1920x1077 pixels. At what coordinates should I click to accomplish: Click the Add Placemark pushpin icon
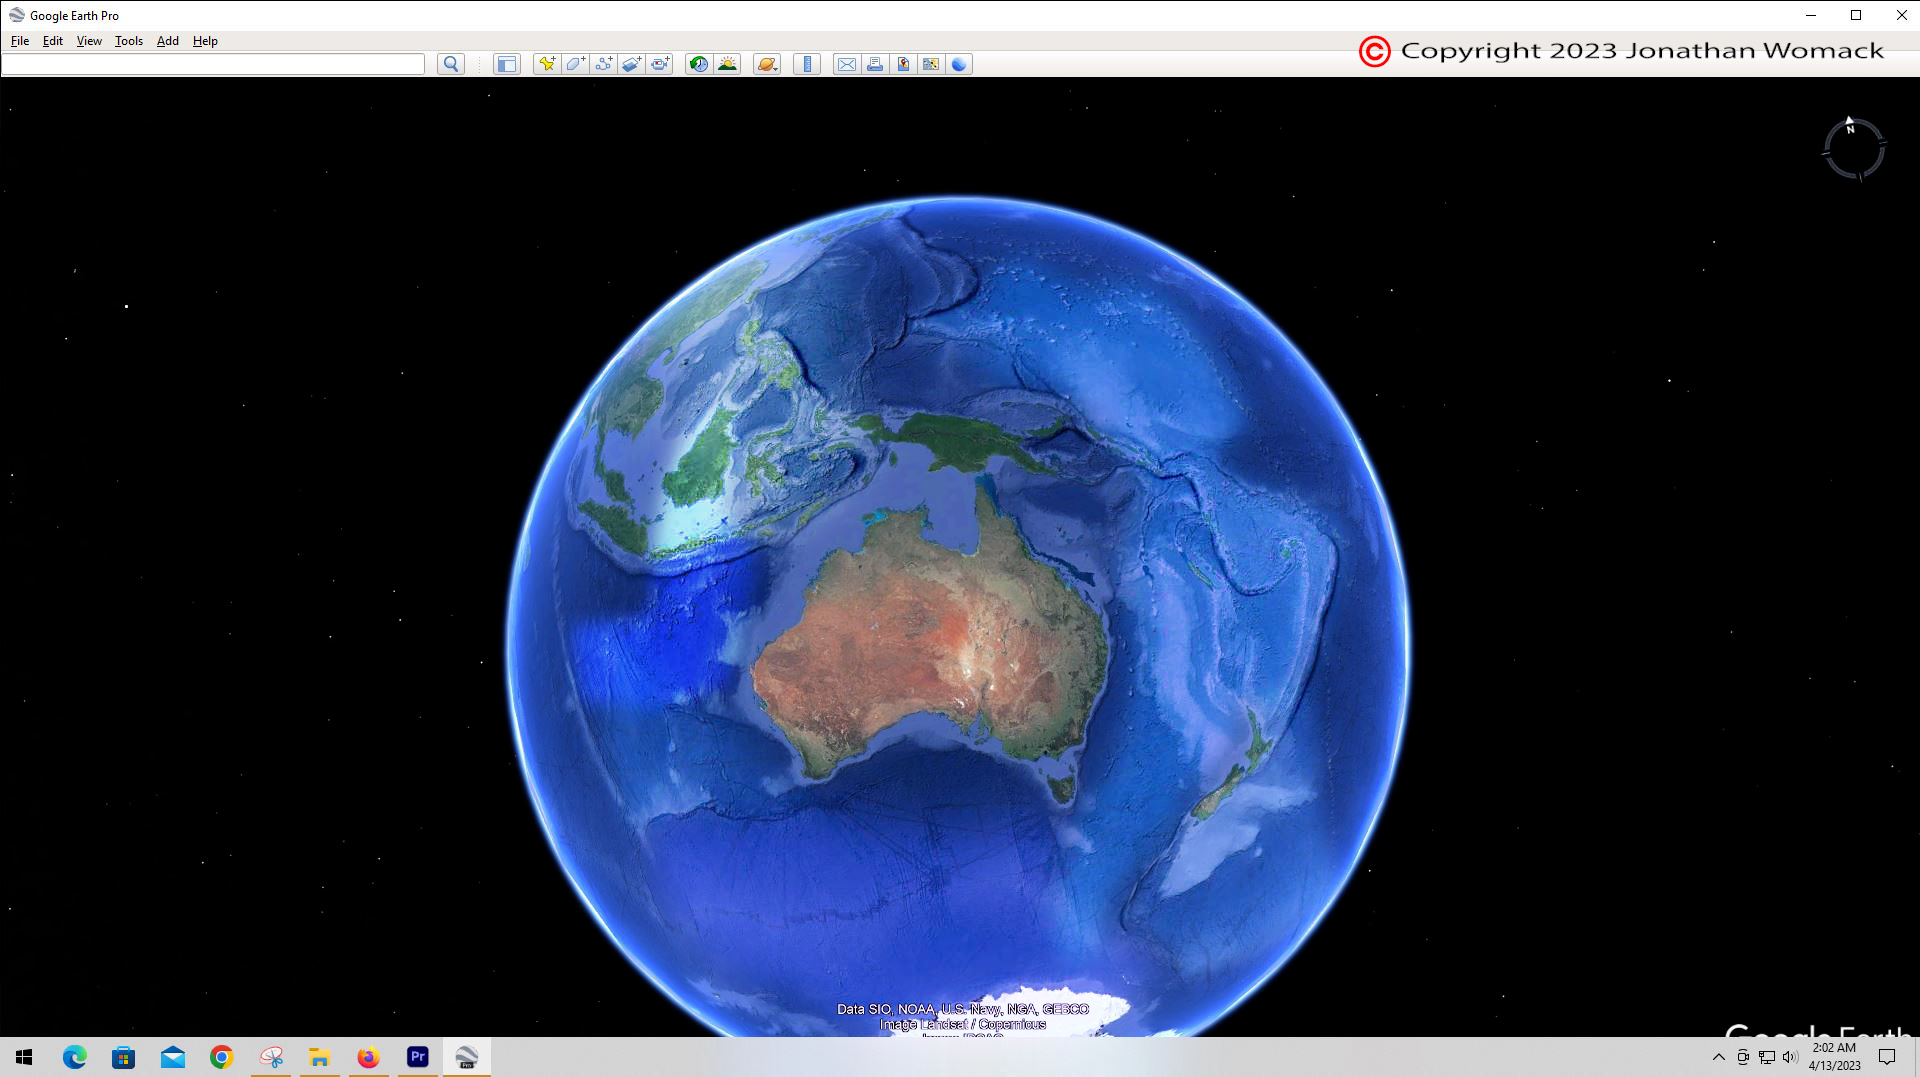(546, 64)
